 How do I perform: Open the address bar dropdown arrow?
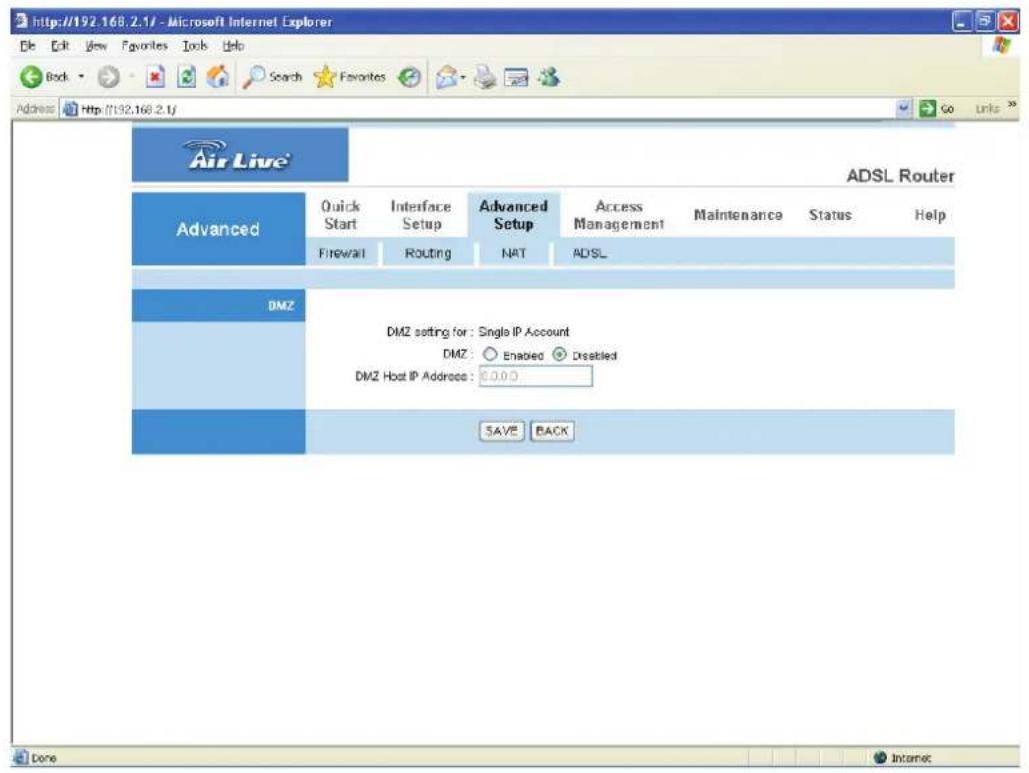click(x=905, y=108)
